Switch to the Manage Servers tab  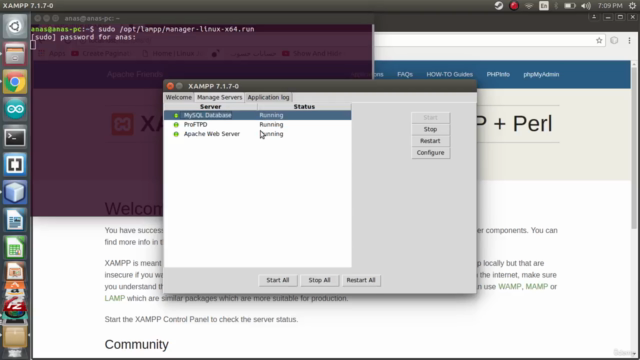pyautogui.click(x=220, y=97)
